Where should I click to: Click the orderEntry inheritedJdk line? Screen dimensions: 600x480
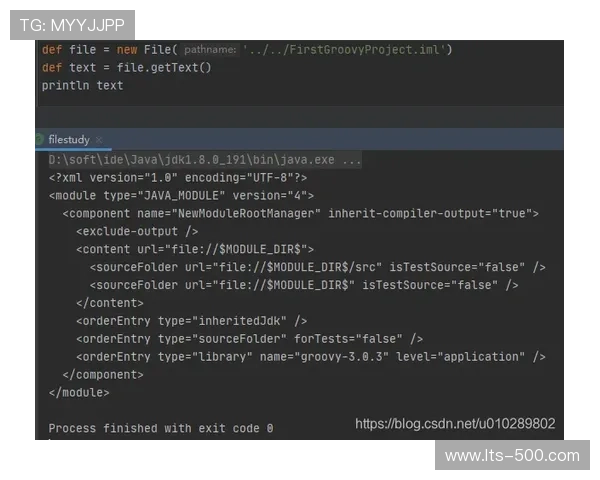tap(191, 321)
